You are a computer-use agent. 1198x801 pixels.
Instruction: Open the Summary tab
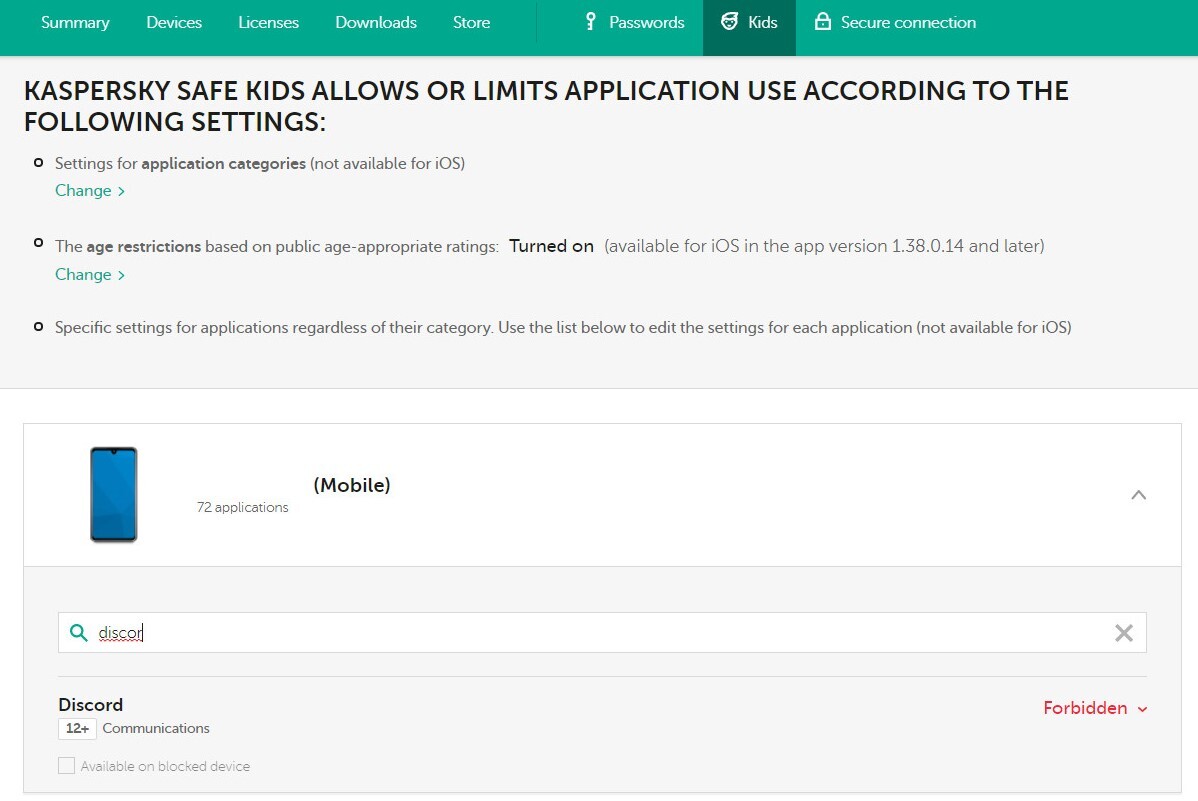coord(75,22)
